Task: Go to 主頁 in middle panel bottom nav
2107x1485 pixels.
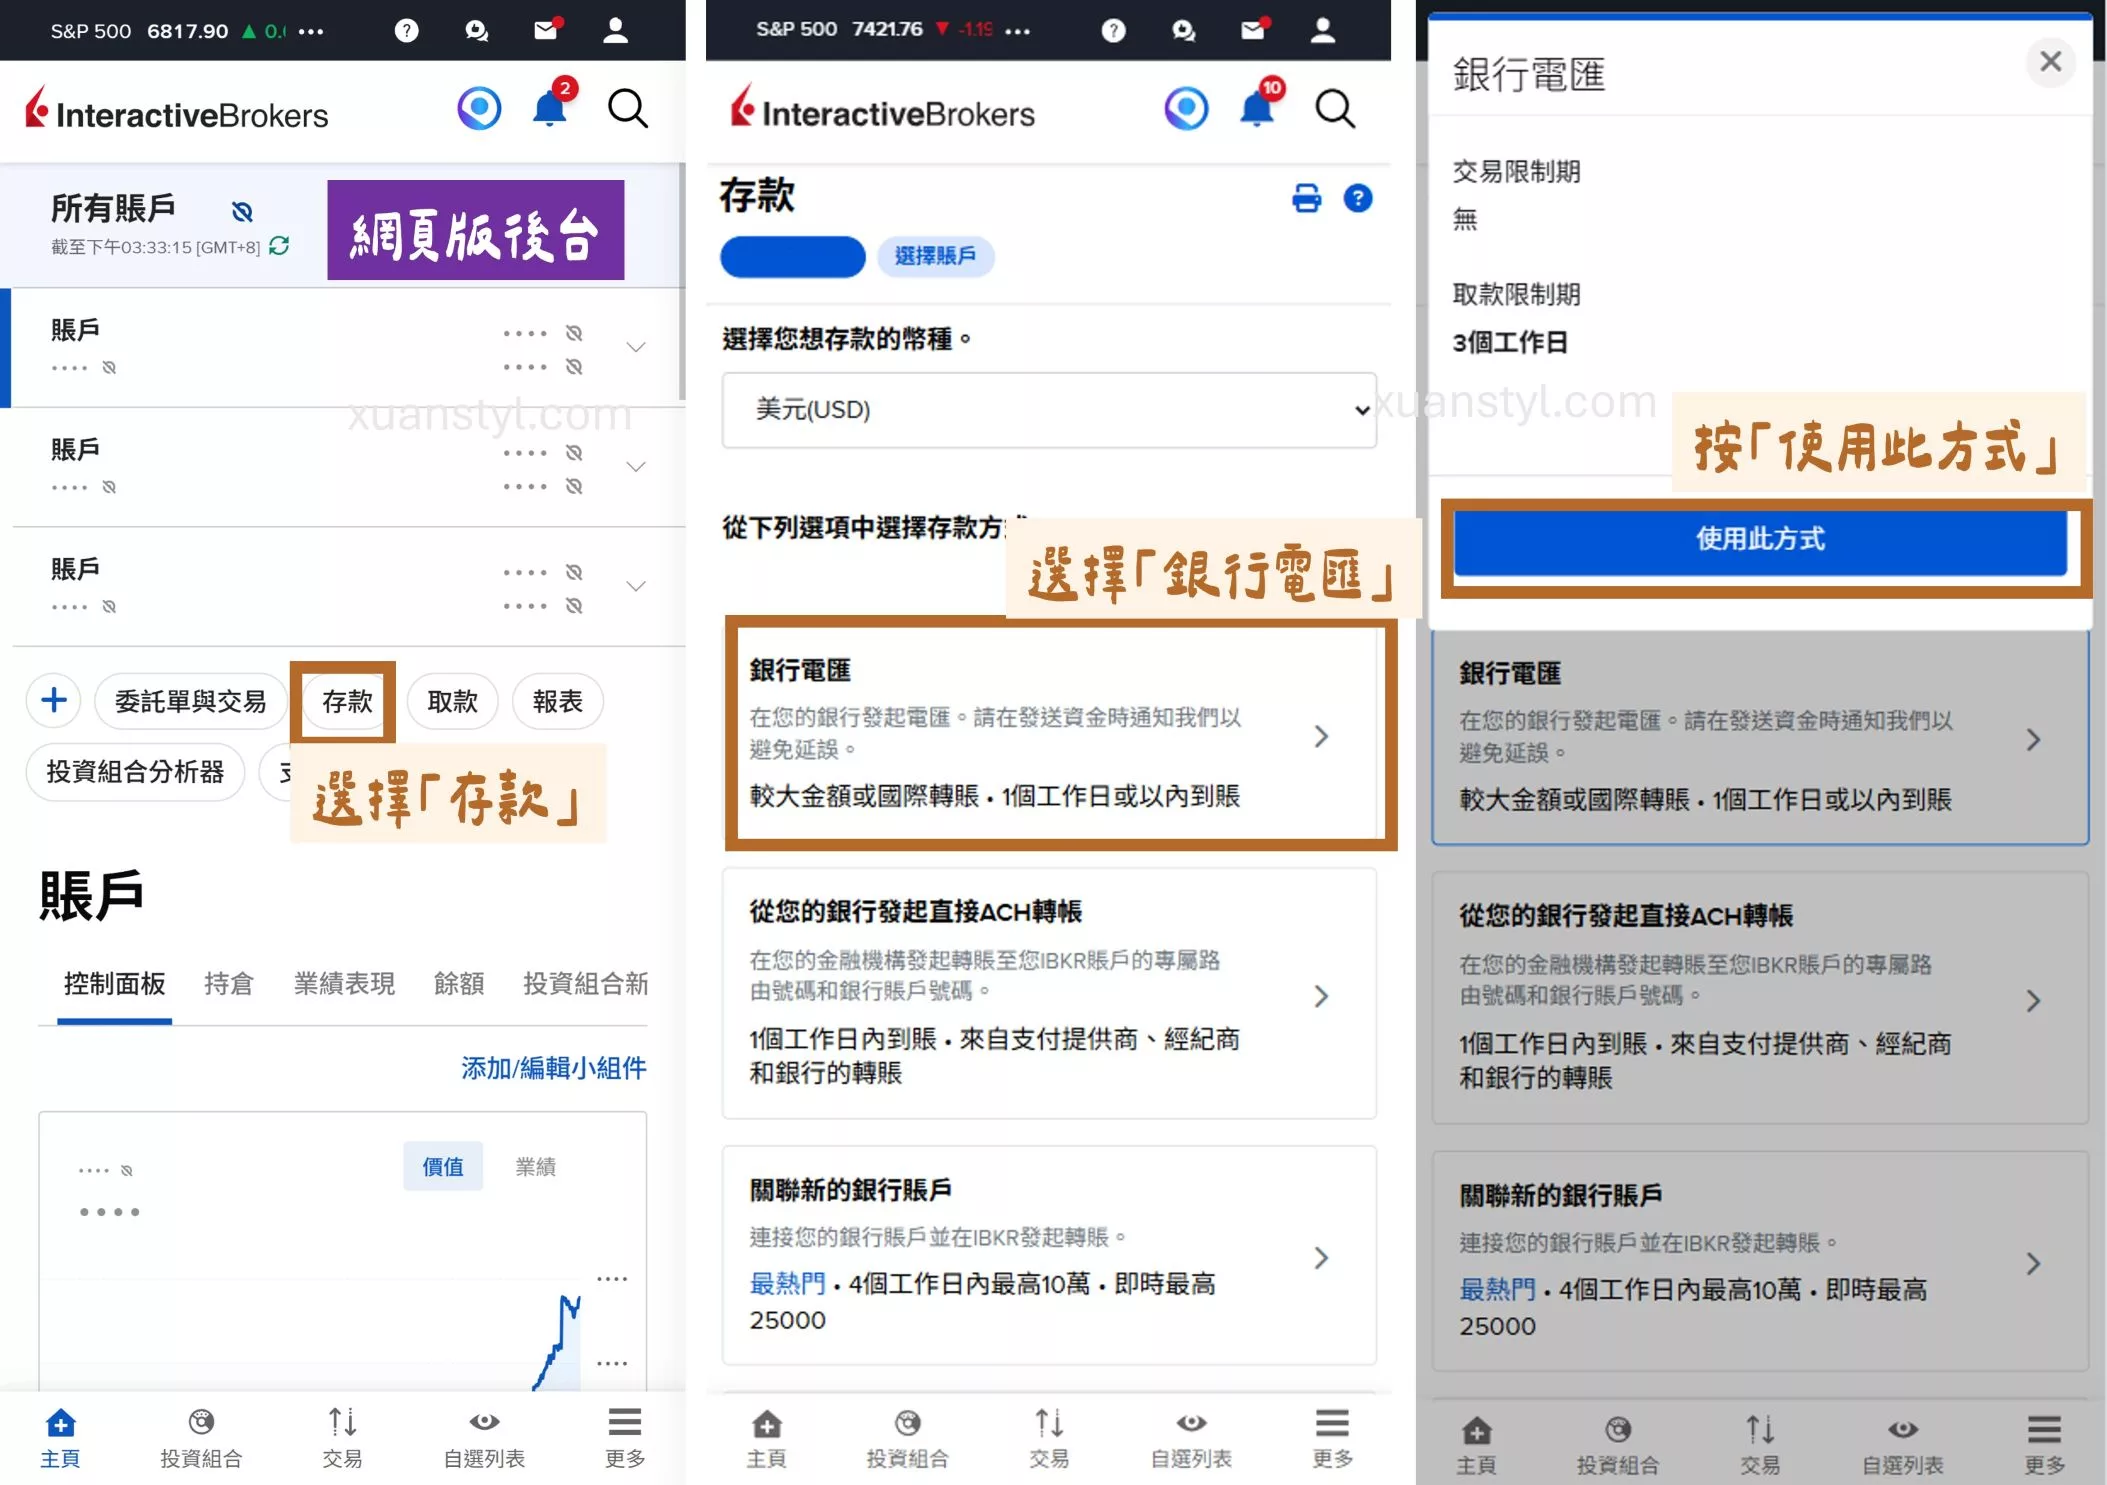Action: tap(766, 1438)
